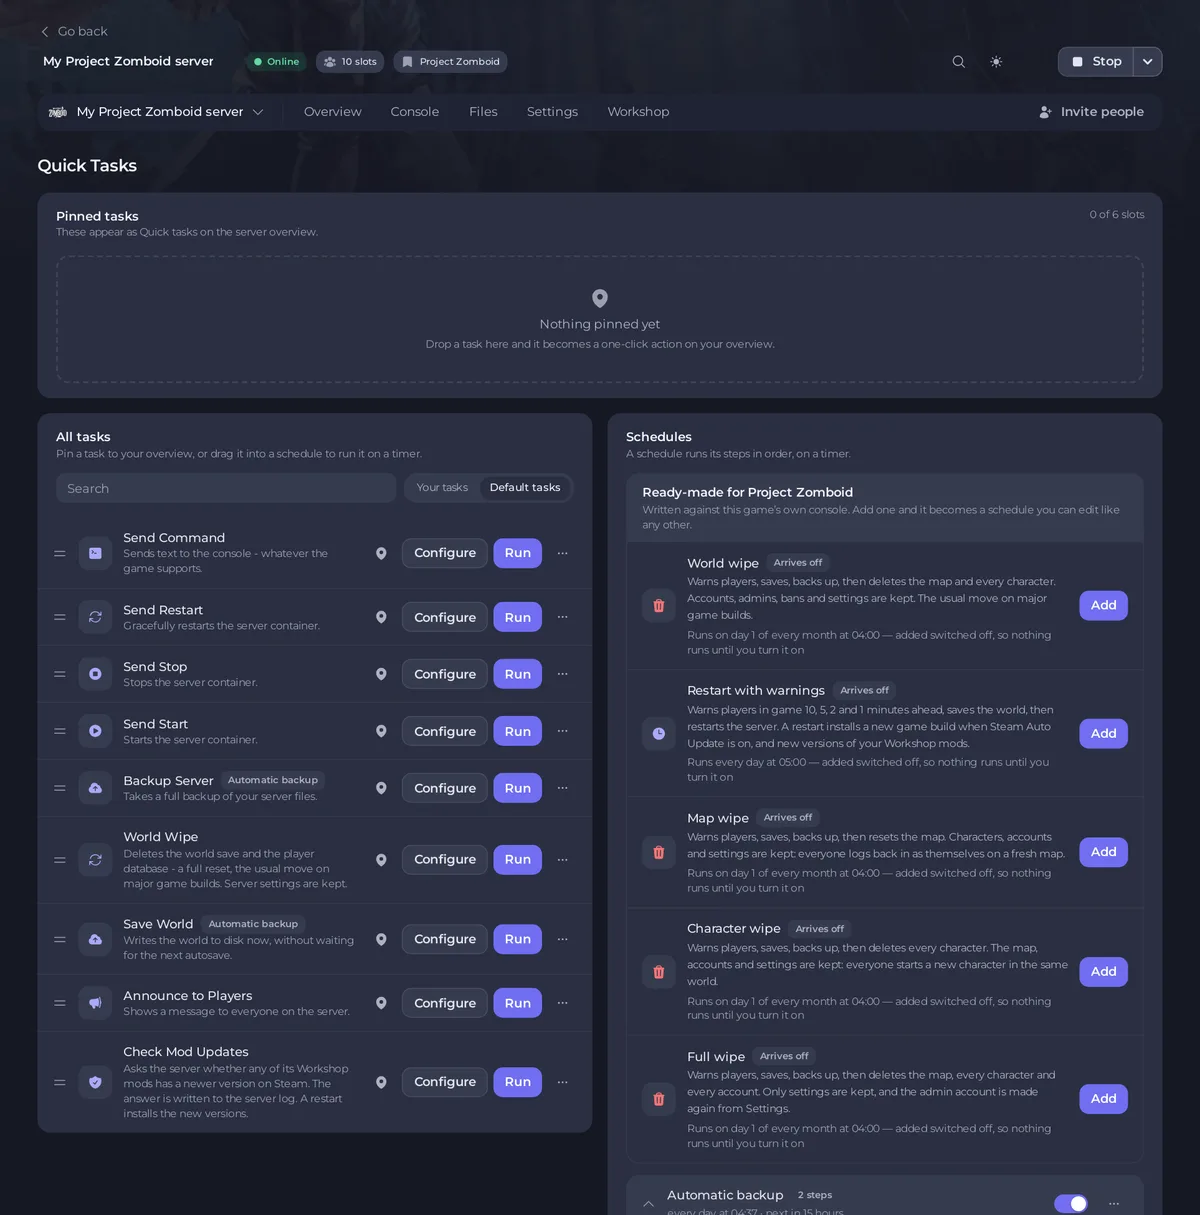Add the World wipe schedule

tap(1103, 605)
